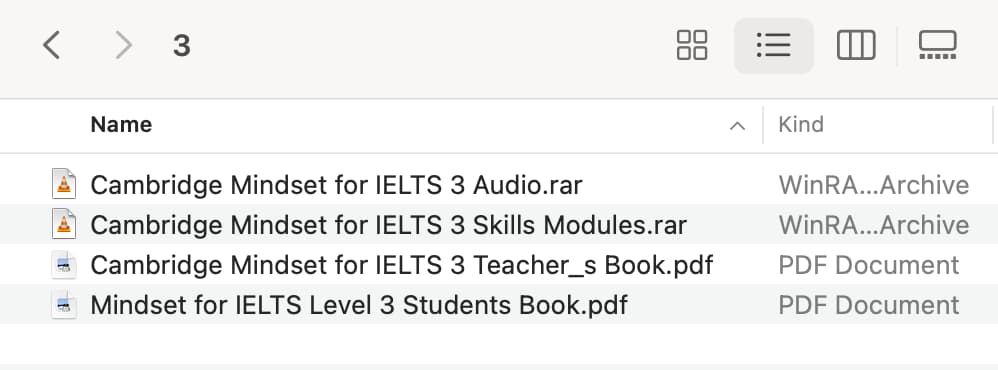Screen dimensions: 998x370
Task: Switch to column view
Action: 855,45
